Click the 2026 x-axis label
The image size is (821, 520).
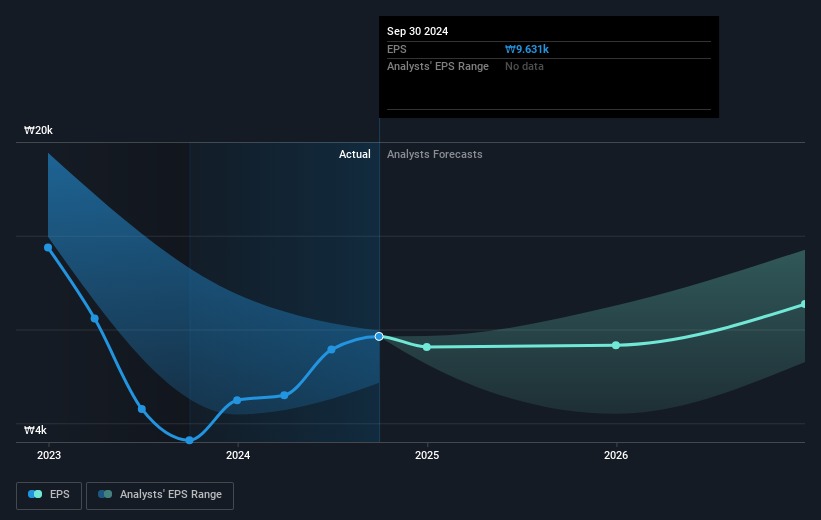click(616, 456)
